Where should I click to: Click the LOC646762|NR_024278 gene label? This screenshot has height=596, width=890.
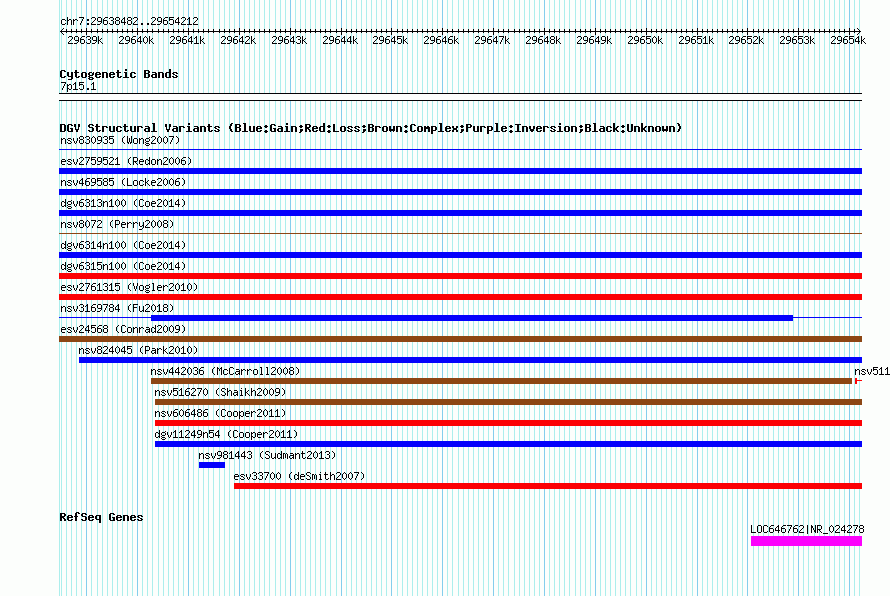coord(807,529)
